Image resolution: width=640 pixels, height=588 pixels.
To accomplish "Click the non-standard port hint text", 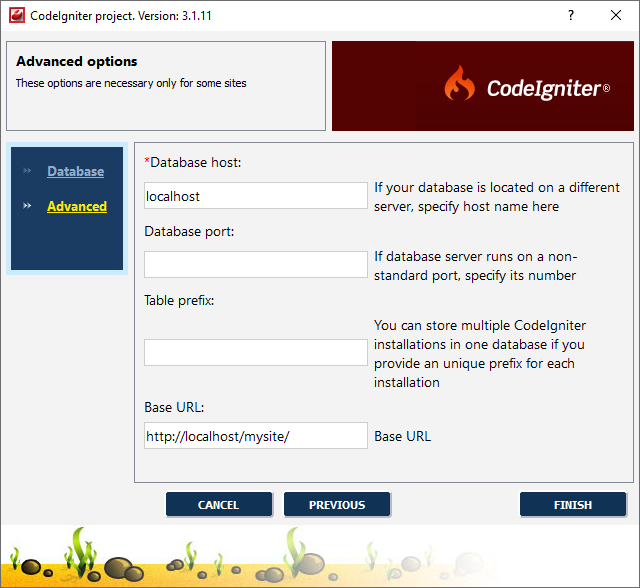I will (x=476, y=266).
